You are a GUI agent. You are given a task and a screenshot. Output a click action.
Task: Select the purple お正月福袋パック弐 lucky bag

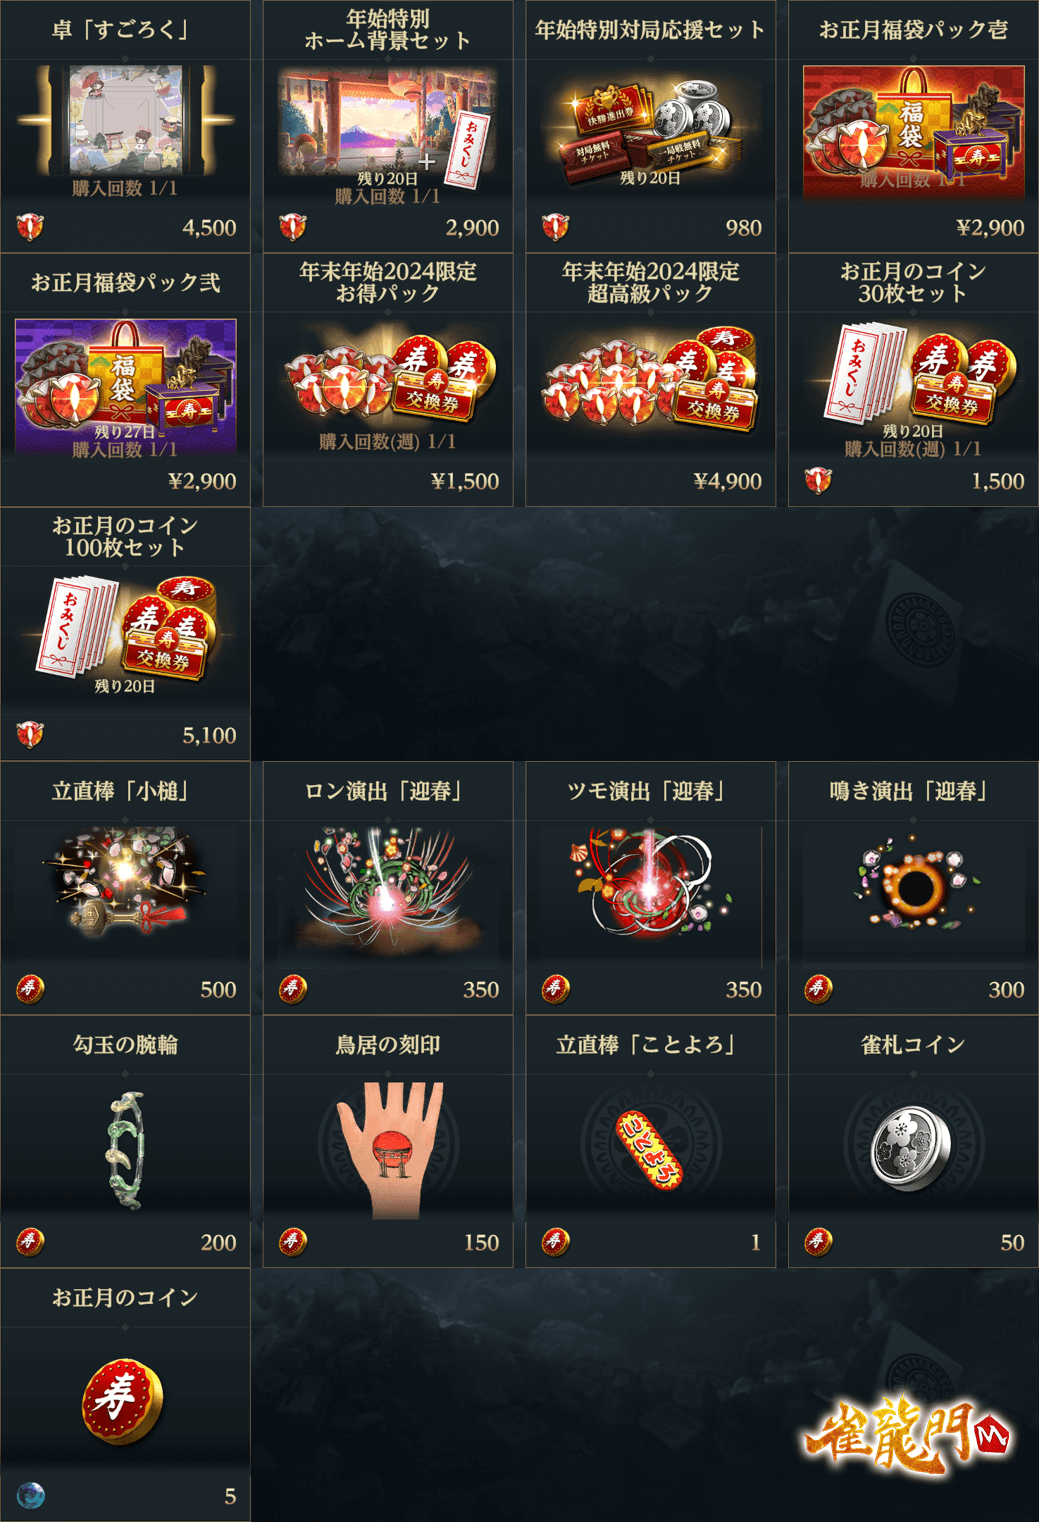[x=125, y=385]
